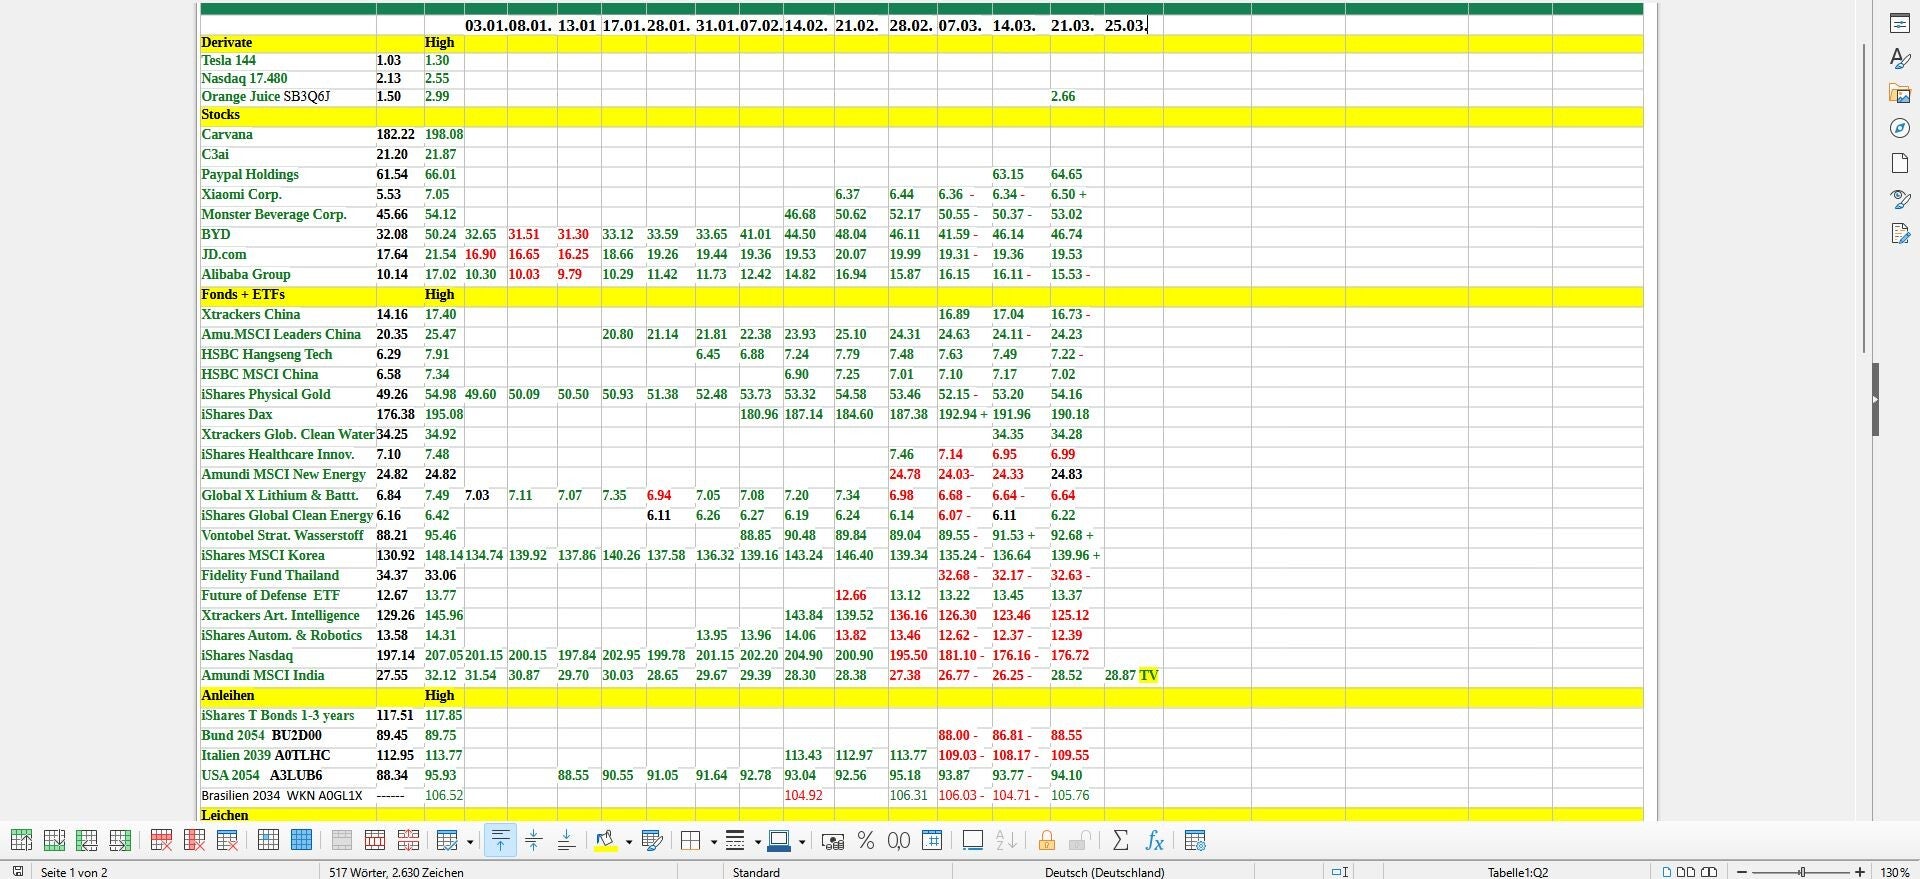Viewport: 1920px width, 879px height.
Task: Apply the yellow table cell background color
Action: pos(605,841)
